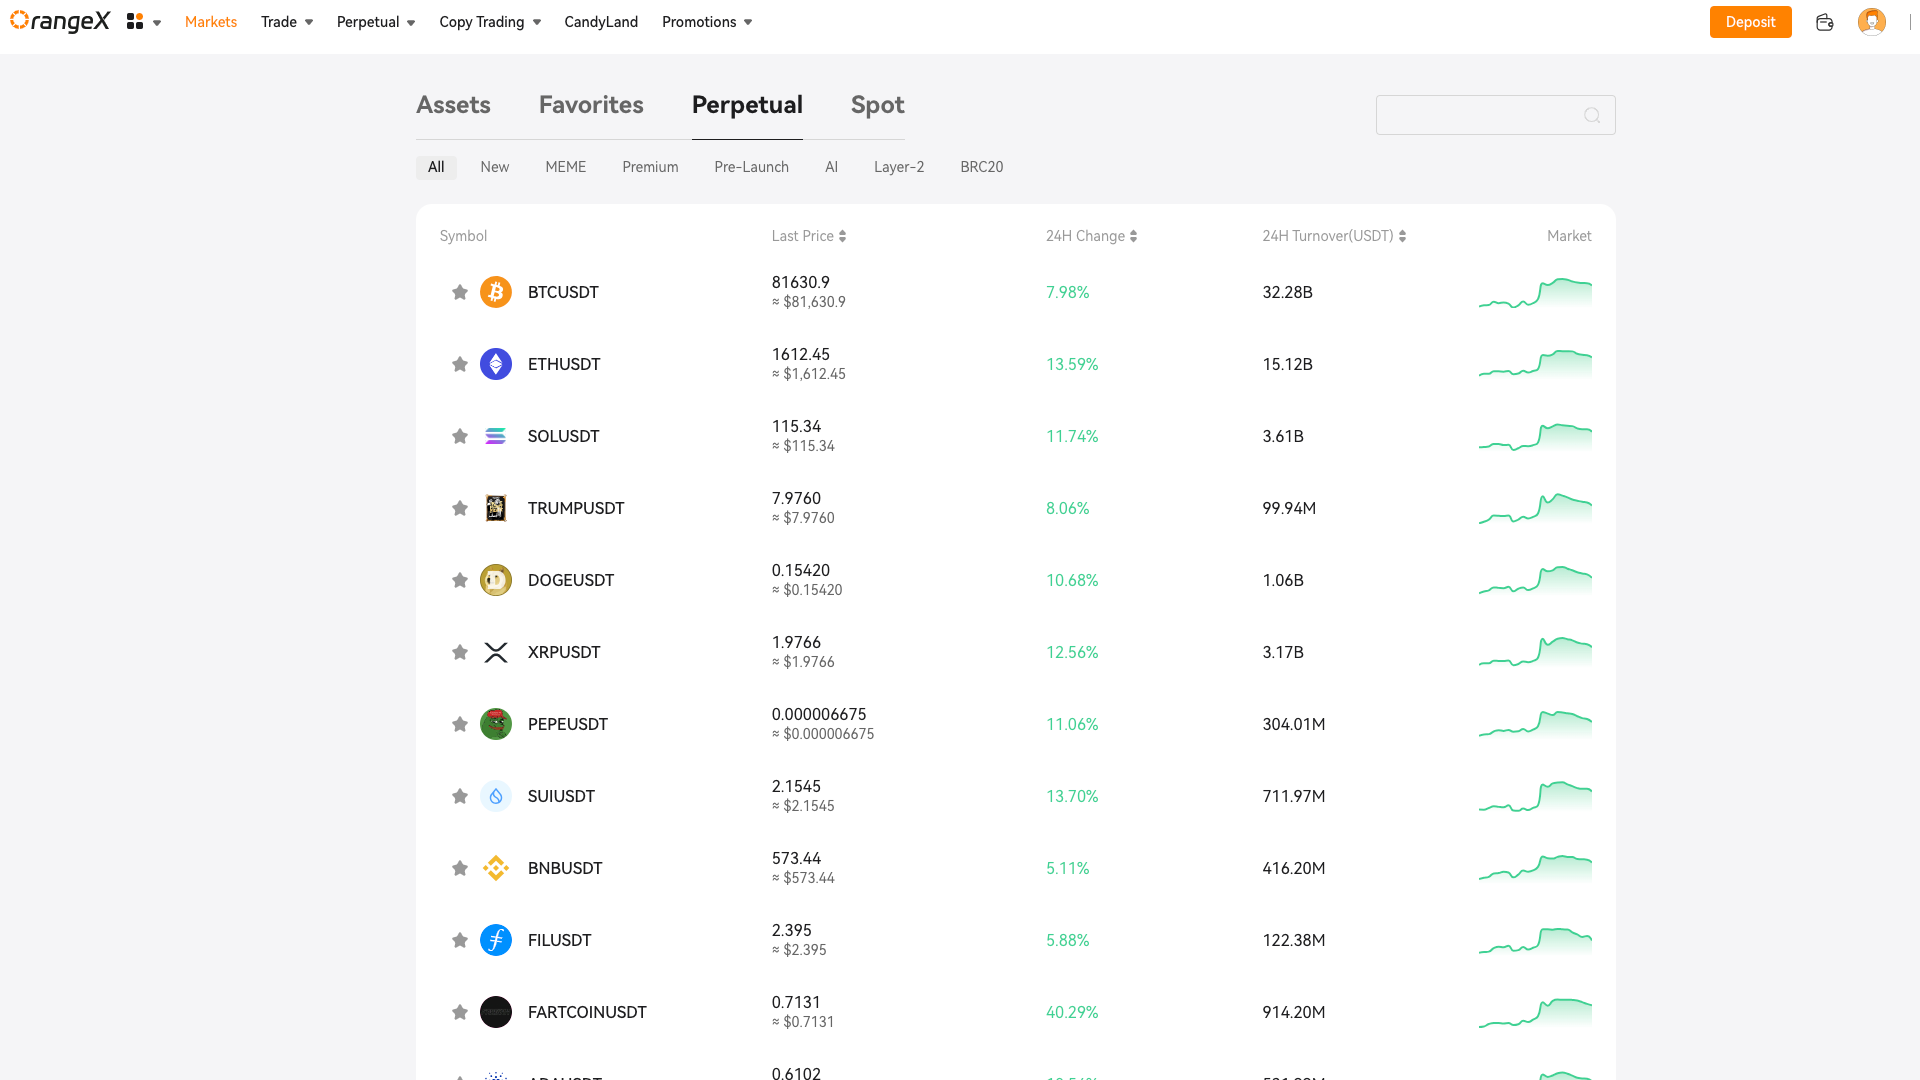This screenshot has height=1080, width=1920.
Task: Sort by 24H Turnover(USDT) column
Action: coord(1334,236)
